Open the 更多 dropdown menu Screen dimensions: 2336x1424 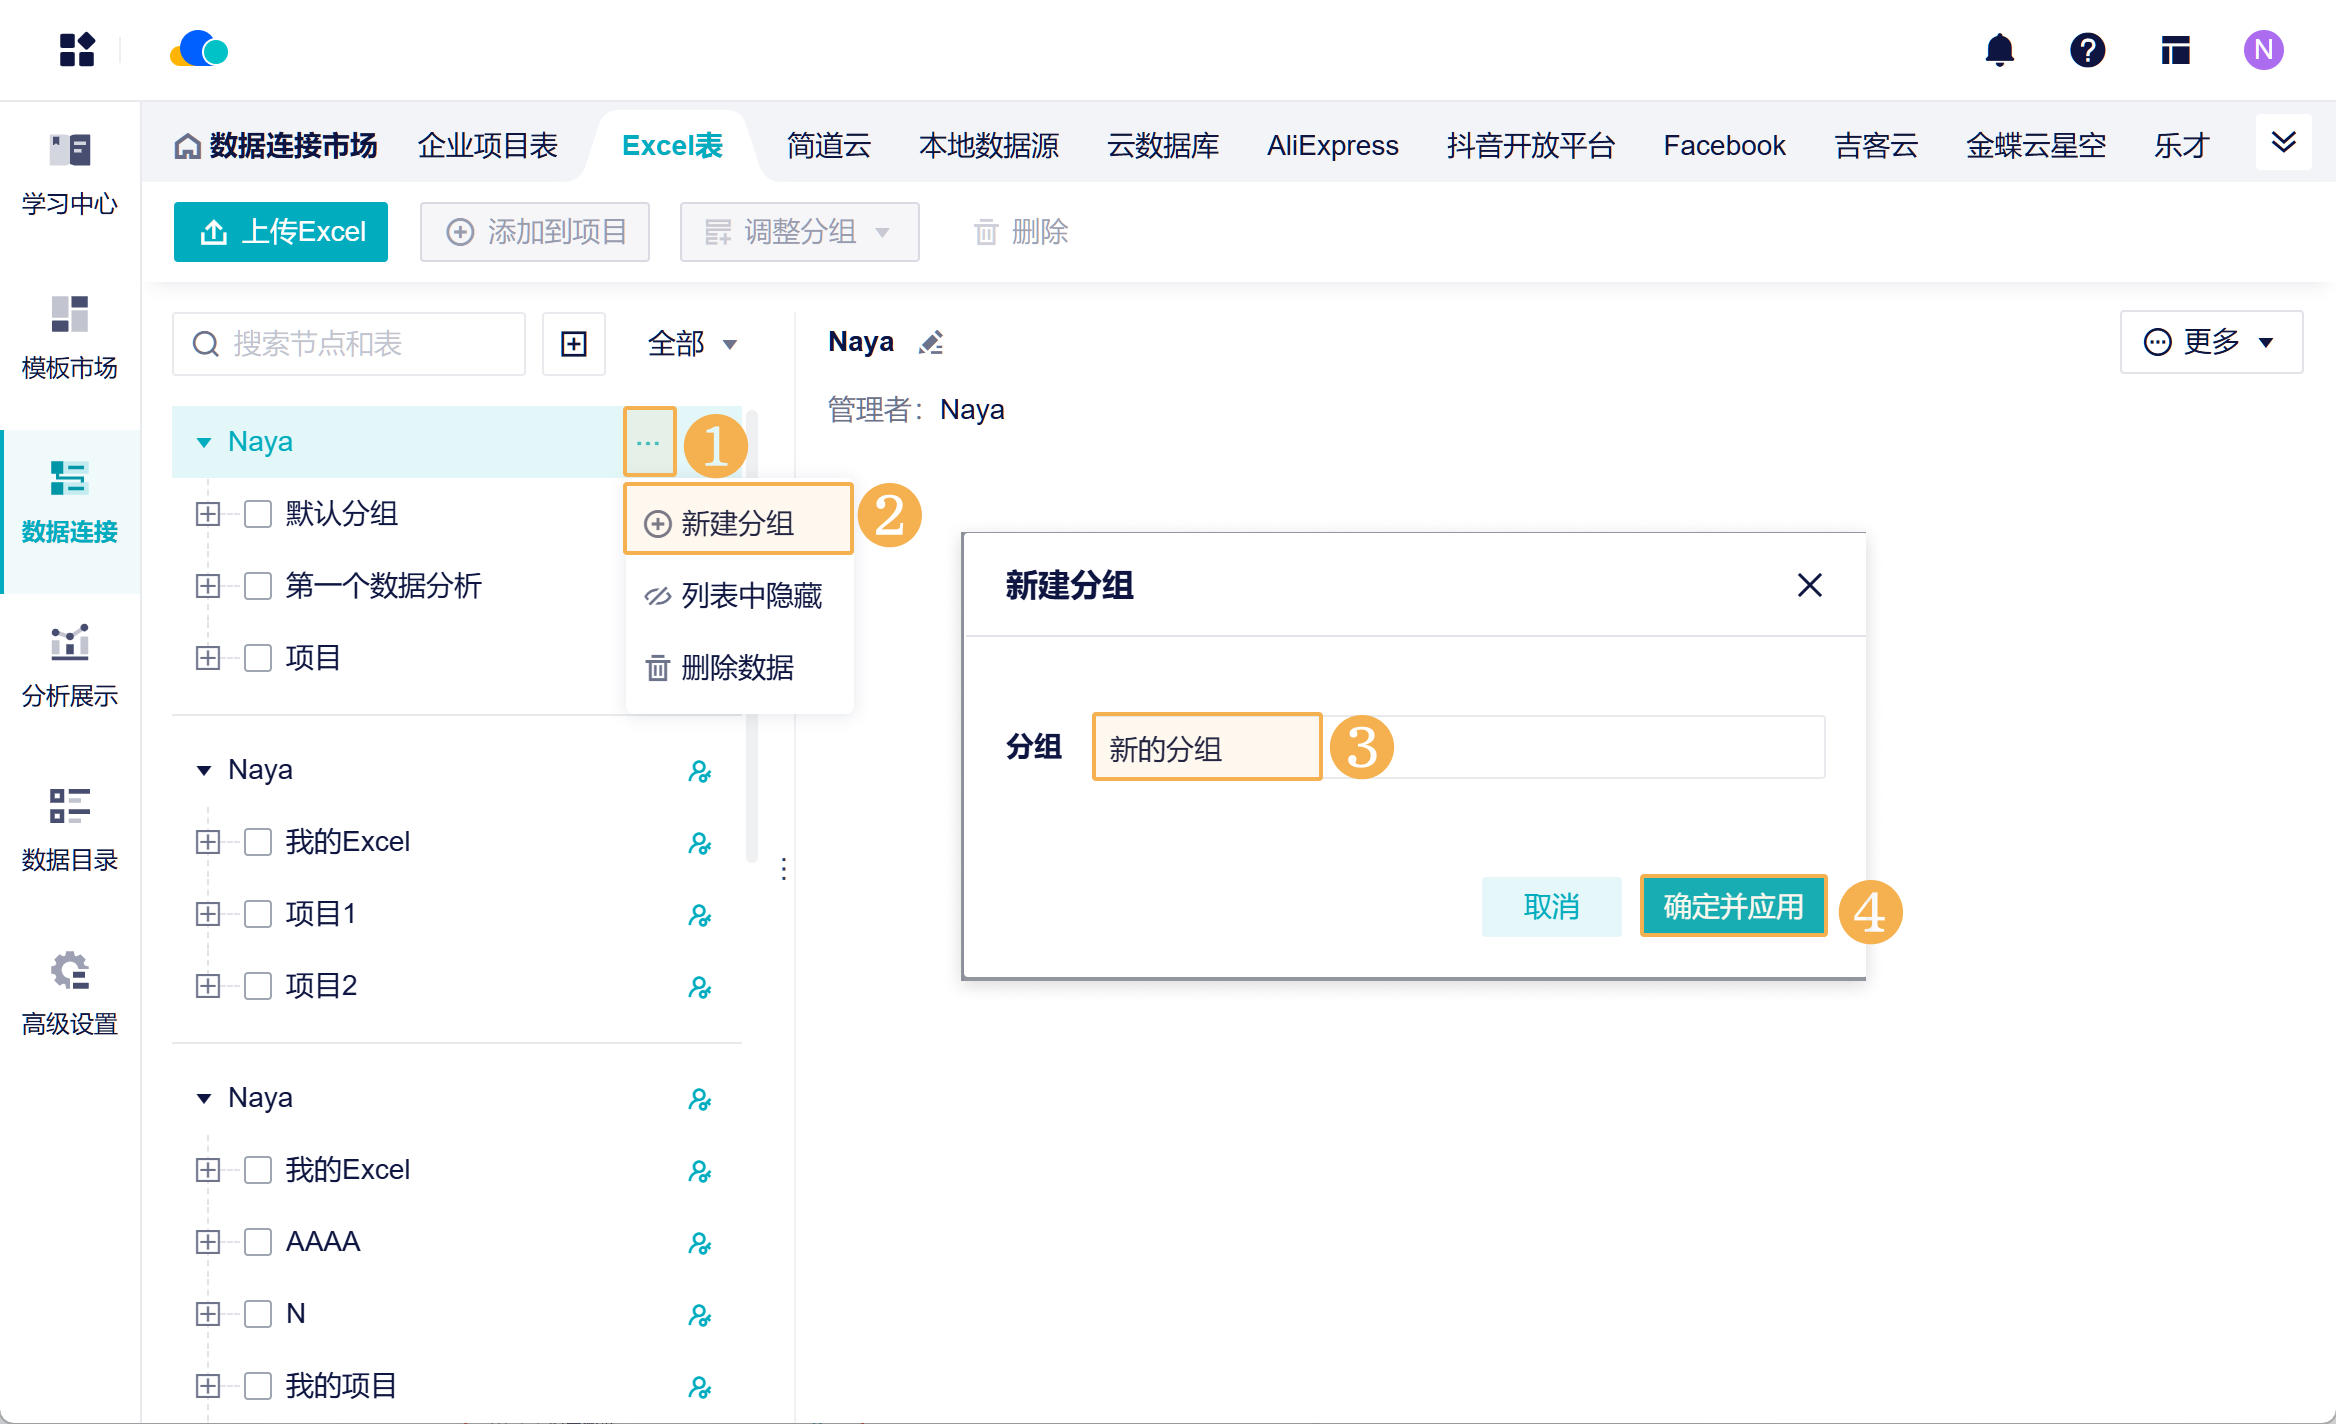2211,342
